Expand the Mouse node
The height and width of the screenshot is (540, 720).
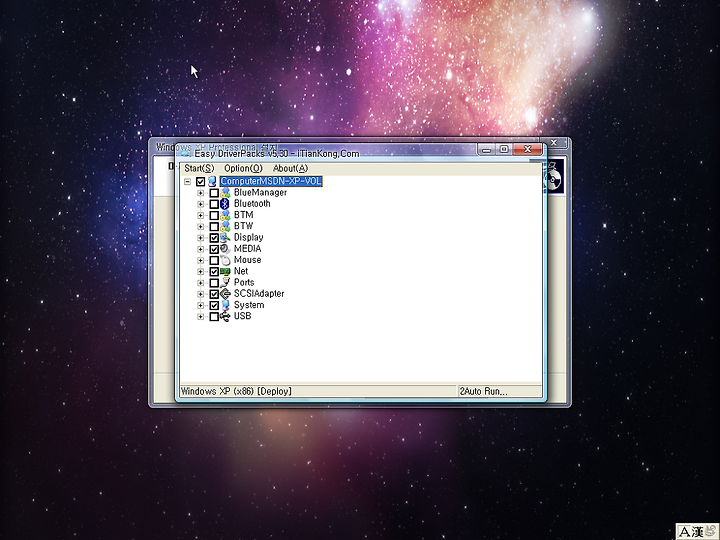pyautogui.click(x=201, y=260)
